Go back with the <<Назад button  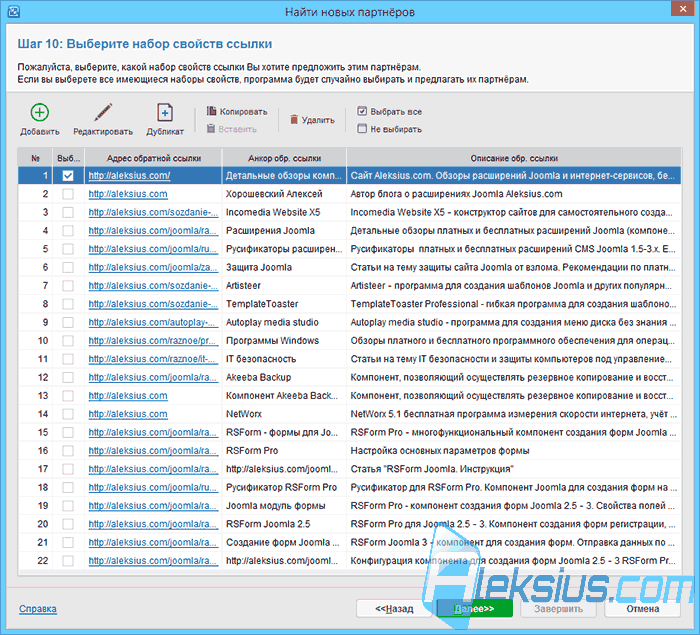[x=394, y=609]
